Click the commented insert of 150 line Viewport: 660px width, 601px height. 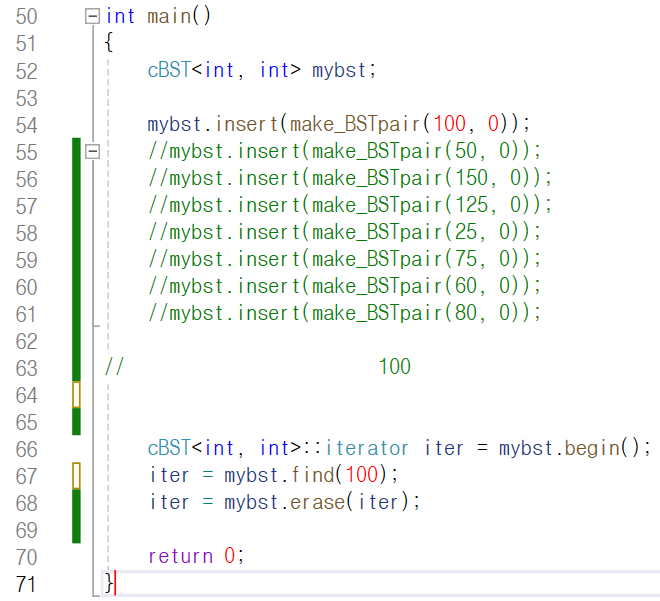(x=350, y=178)
